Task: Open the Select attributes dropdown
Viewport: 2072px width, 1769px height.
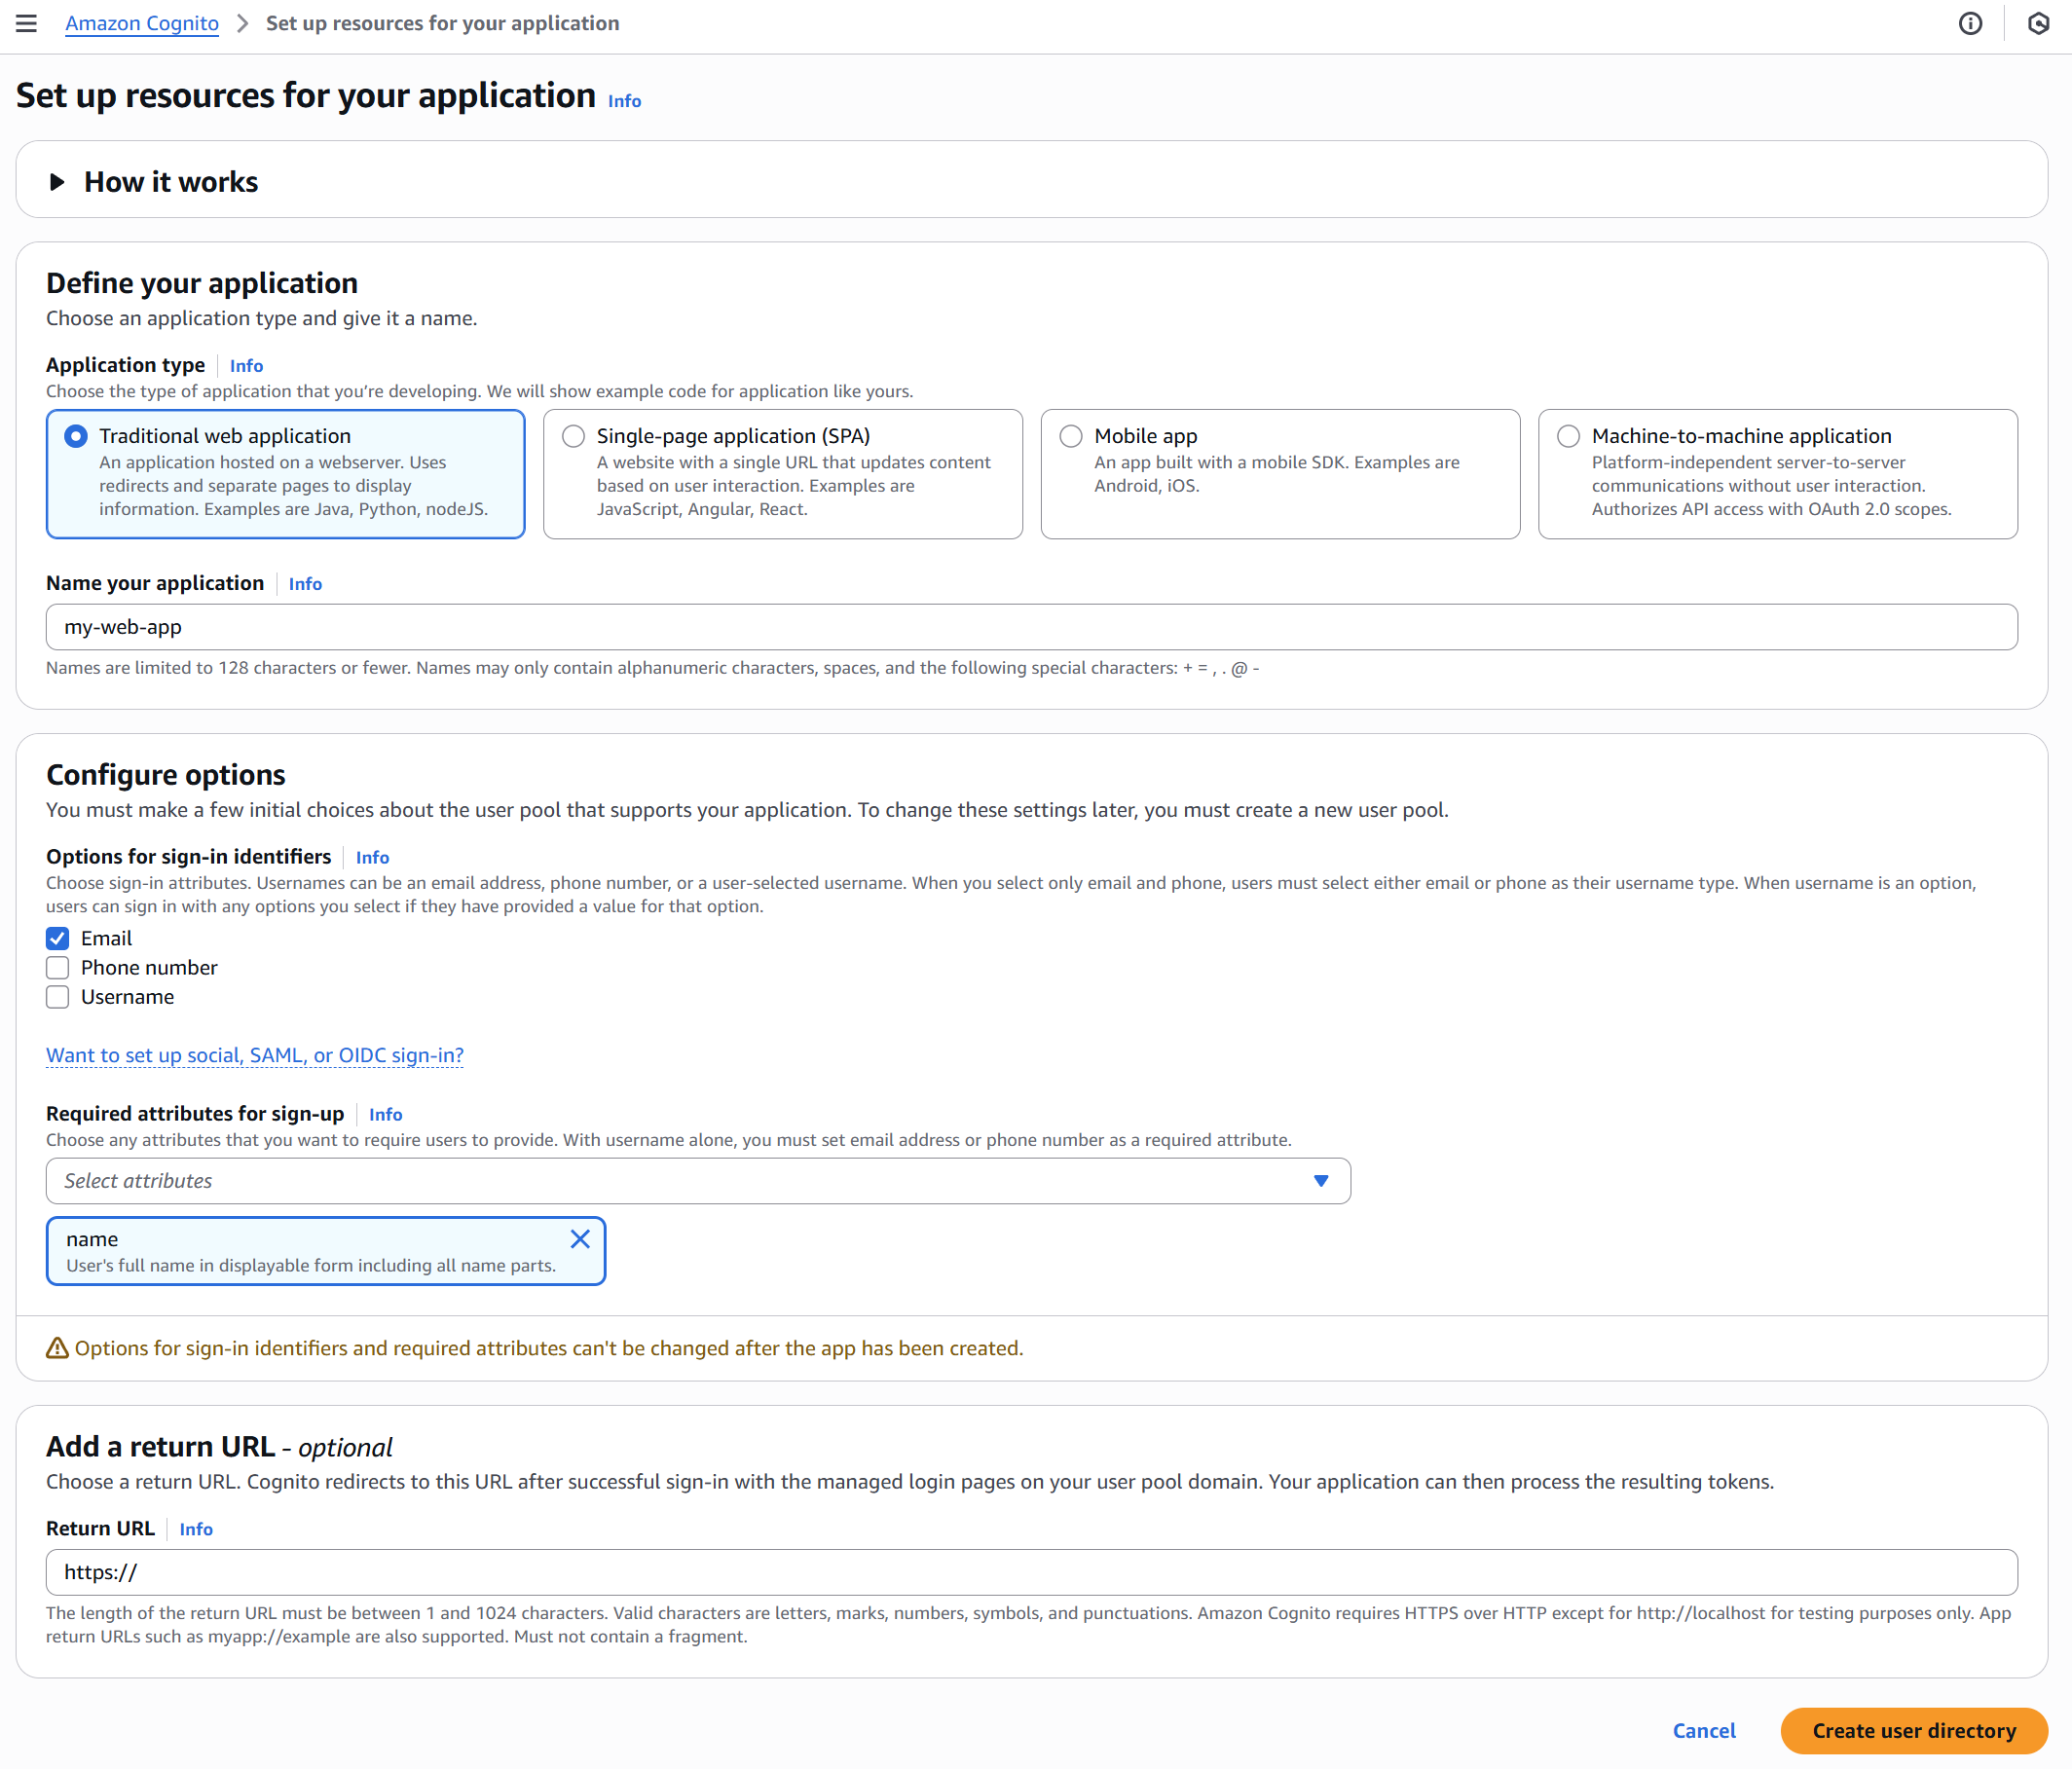Action: coord(697,1181)
